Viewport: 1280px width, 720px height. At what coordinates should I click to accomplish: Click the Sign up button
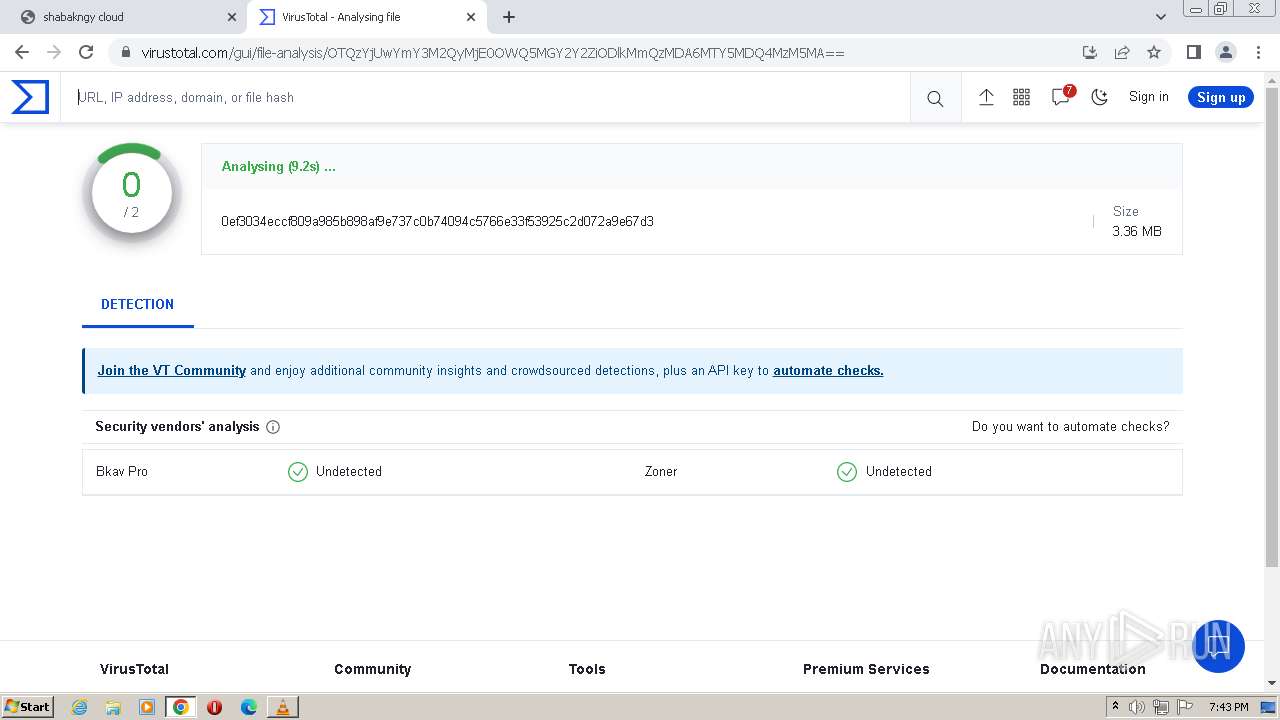pos(1221,97)
